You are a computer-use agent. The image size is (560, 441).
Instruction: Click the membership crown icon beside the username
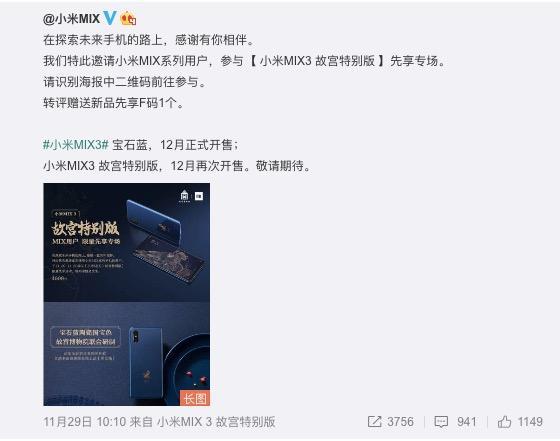point(128,18)
